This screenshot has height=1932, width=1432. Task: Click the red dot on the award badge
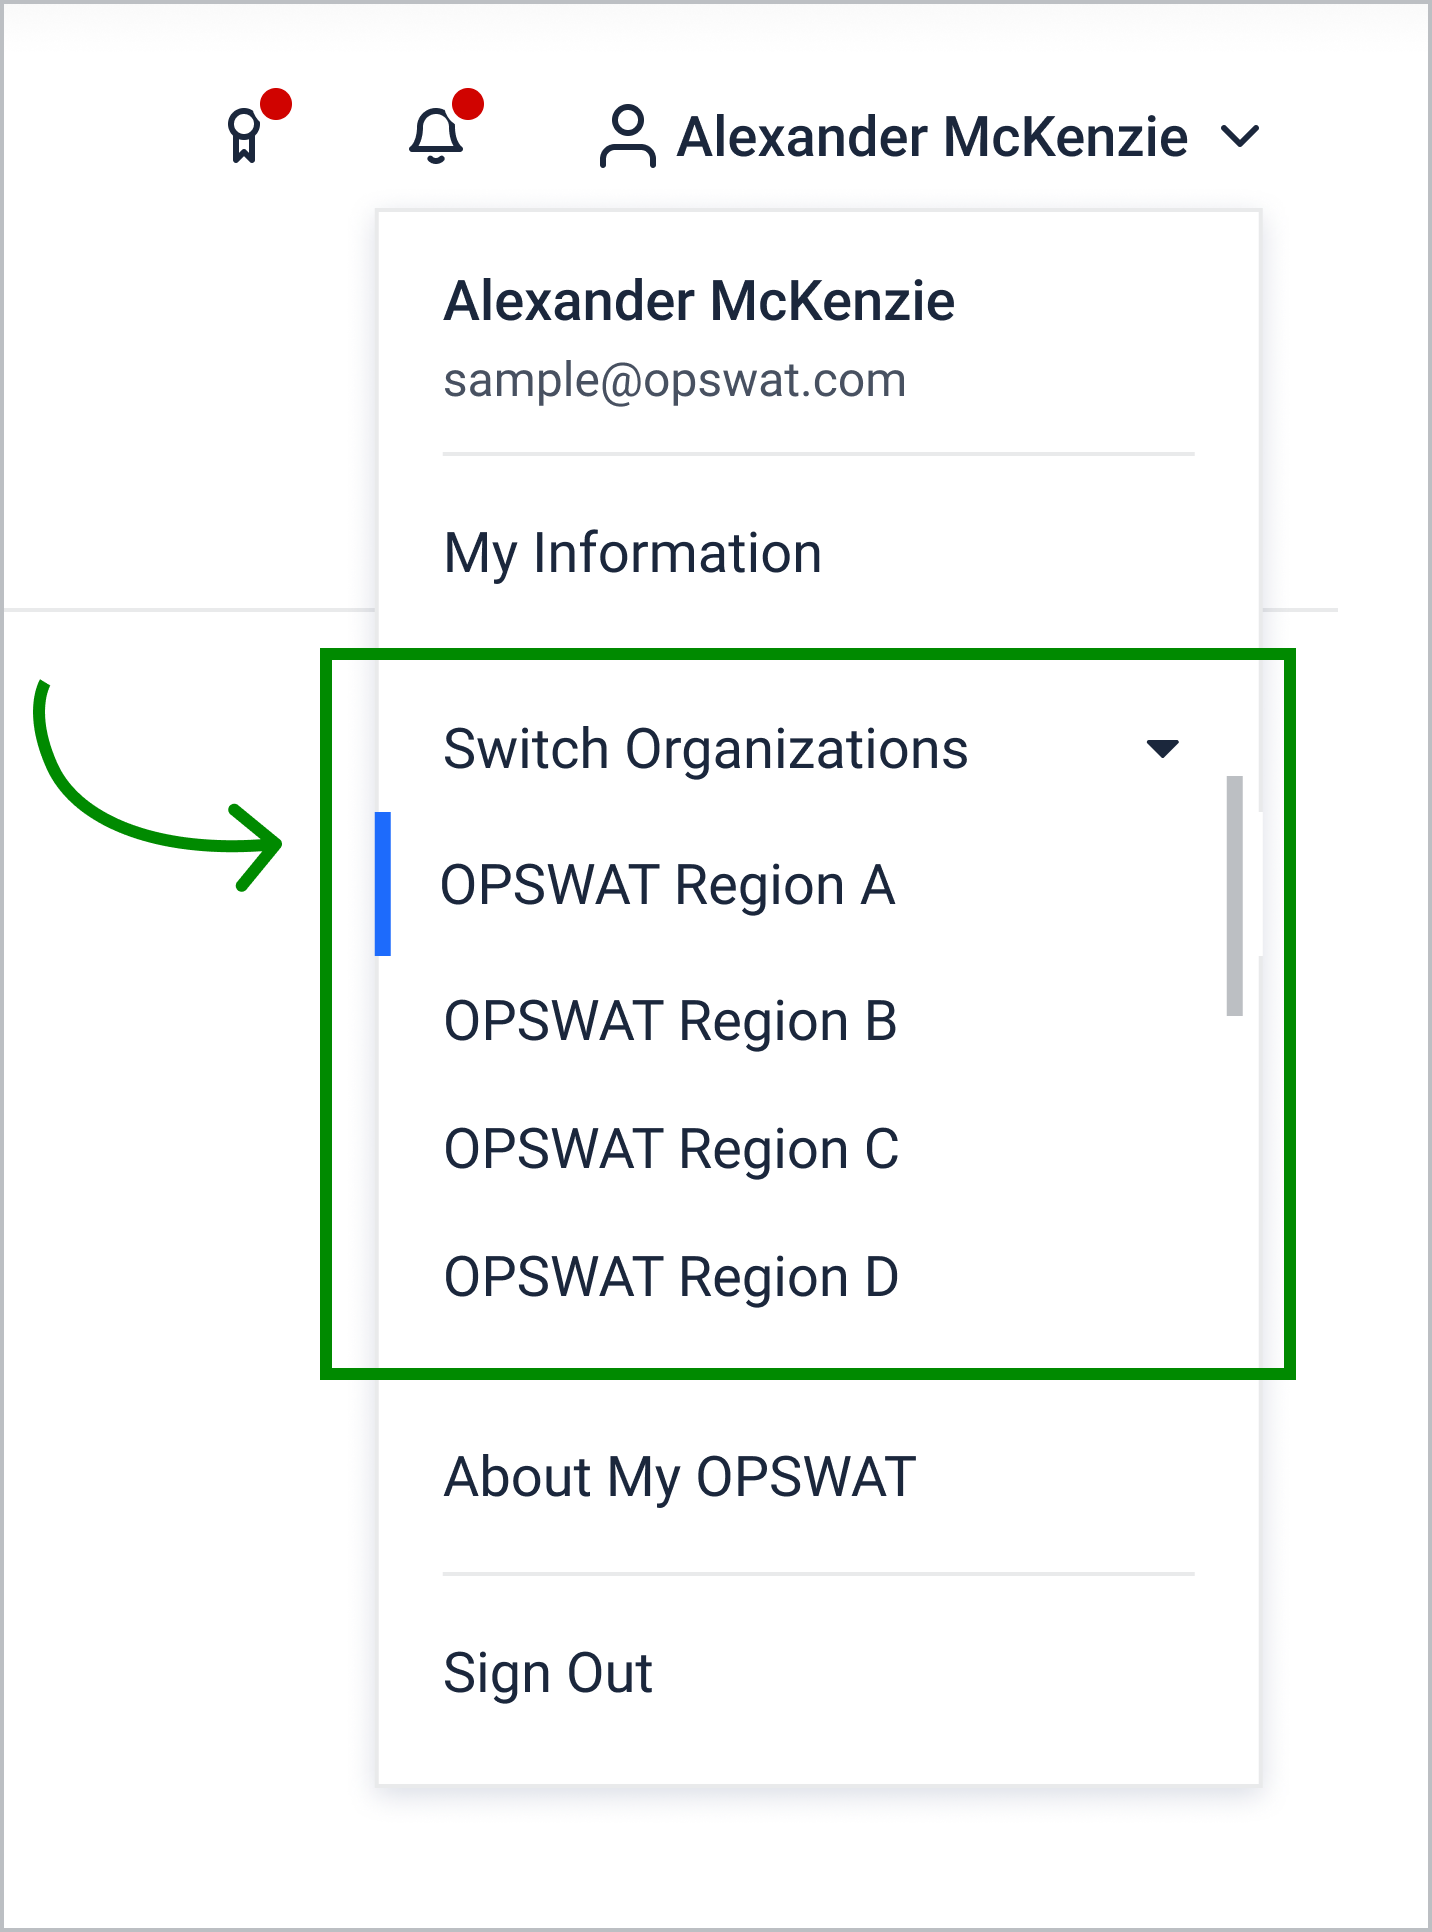[x=275, y=104]
